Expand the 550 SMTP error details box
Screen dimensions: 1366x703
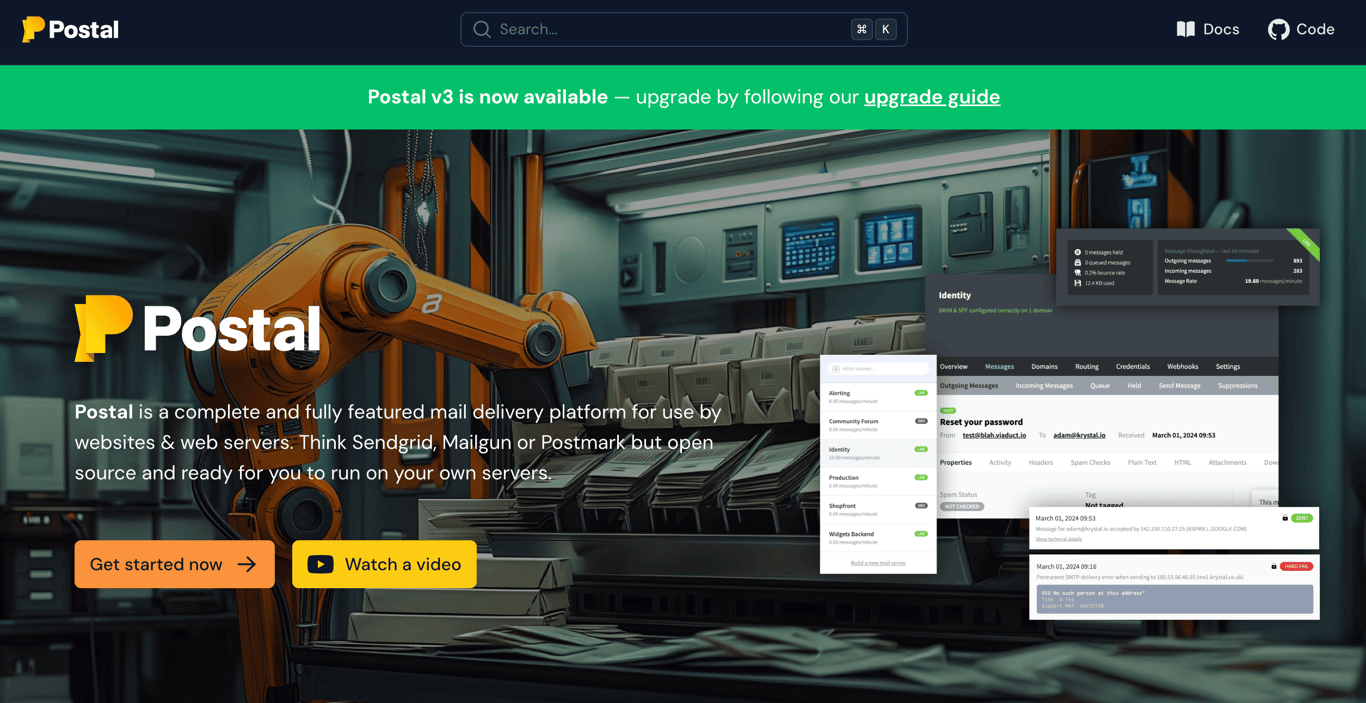tap(1176, 598)
